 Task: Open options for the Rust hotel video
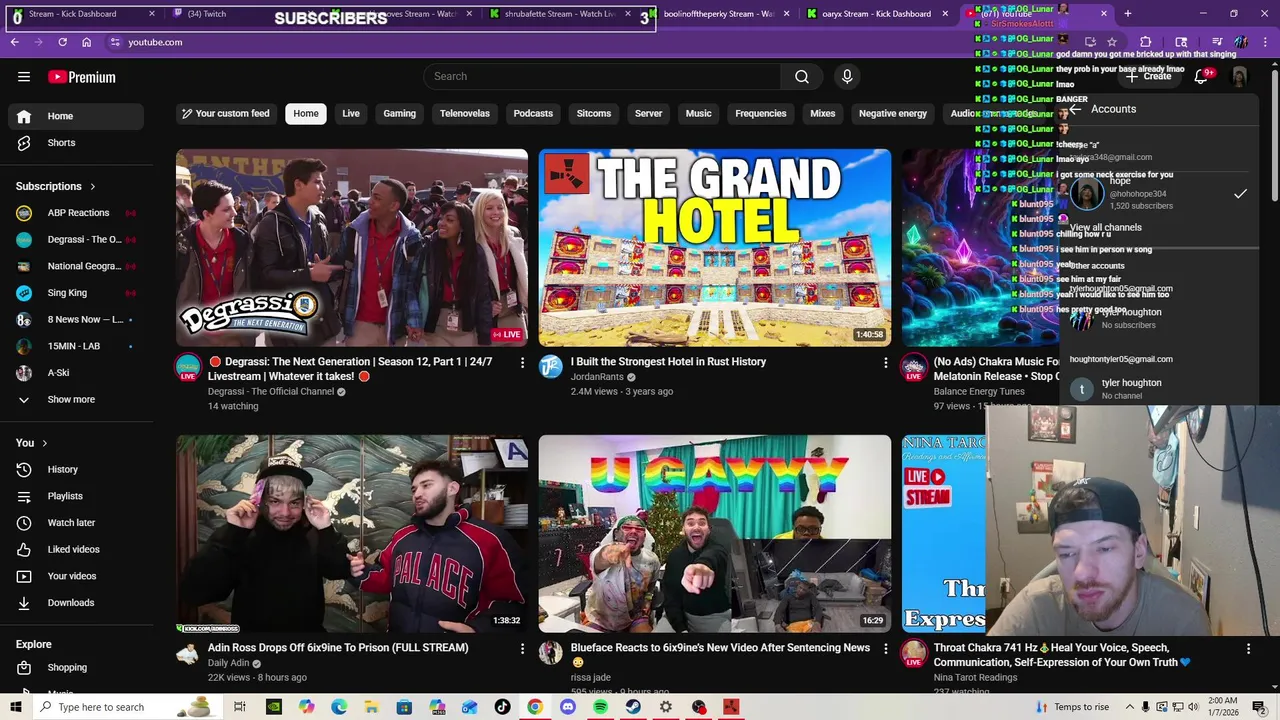tap(885, 362)
